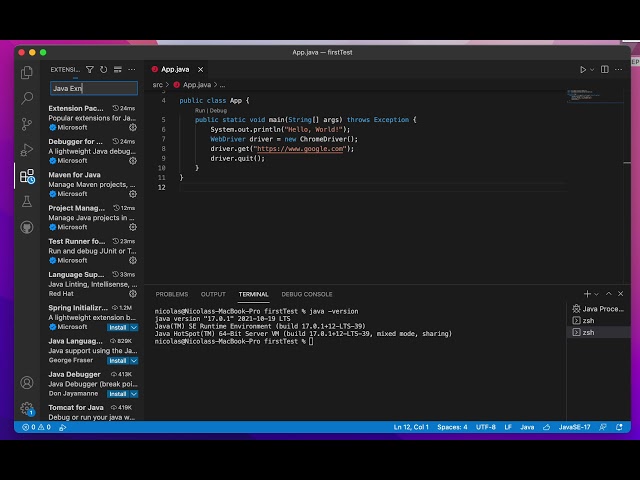
Task: Maximize the terminal panel with caret
Action: (609, 294)
